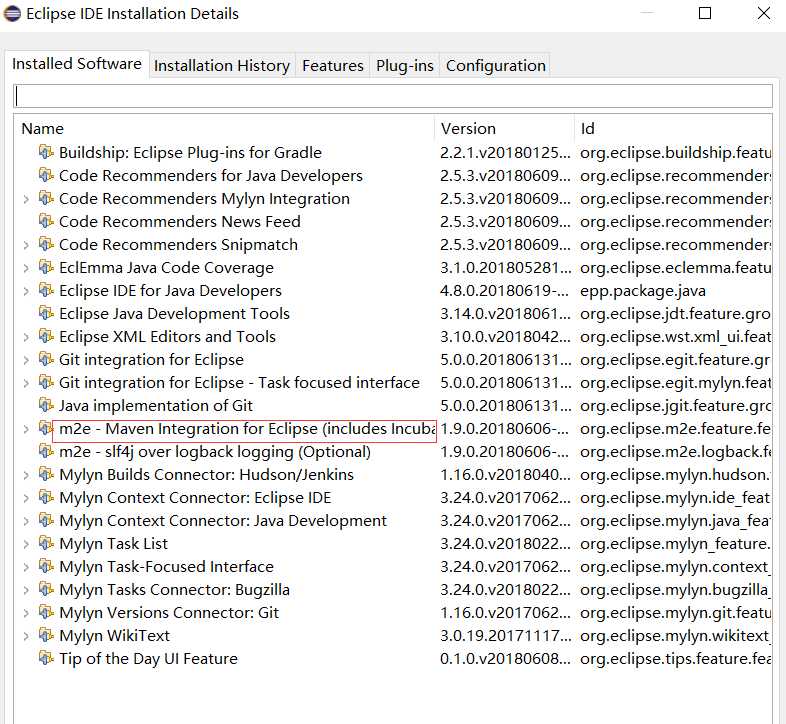Click the Java implementation of Git icon
Image resolution: width=786 pixels, height=724 pixels.
pos(46,405)
